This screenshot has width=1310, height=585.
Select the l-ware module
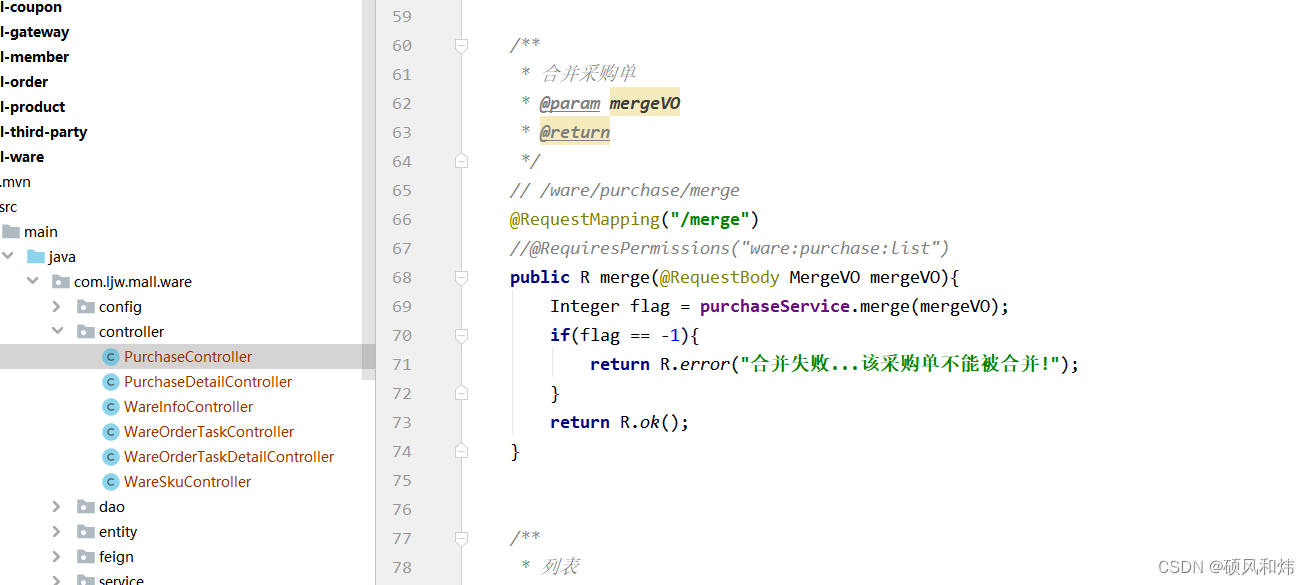pos(22,157)
